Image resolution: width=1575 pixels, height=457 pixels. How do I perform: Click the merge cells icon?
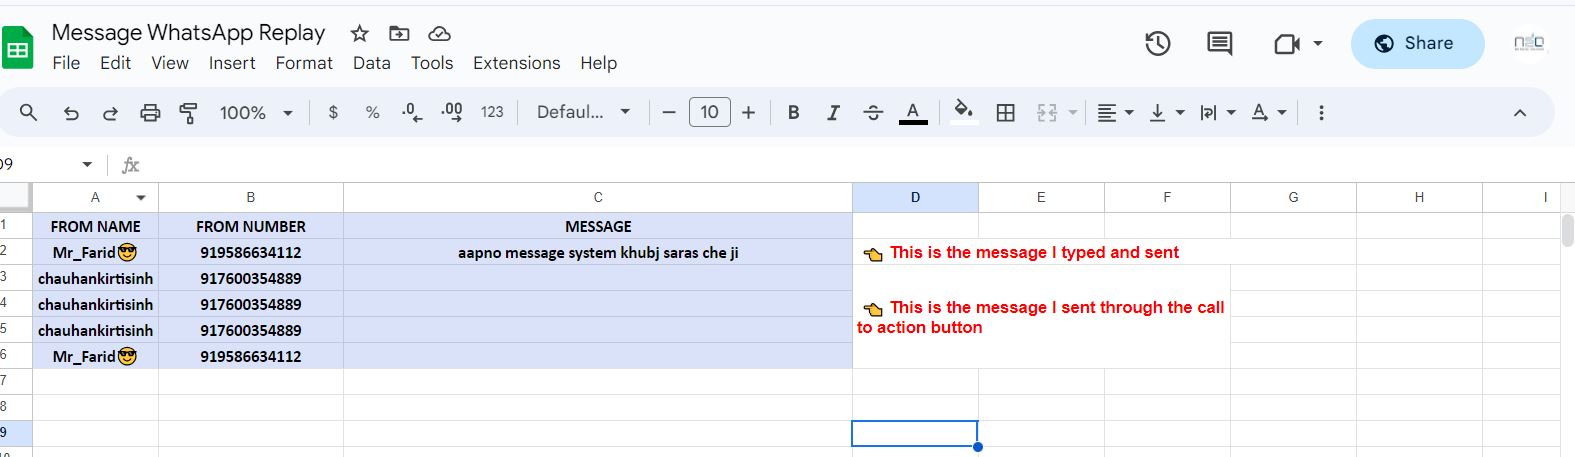1047,112
